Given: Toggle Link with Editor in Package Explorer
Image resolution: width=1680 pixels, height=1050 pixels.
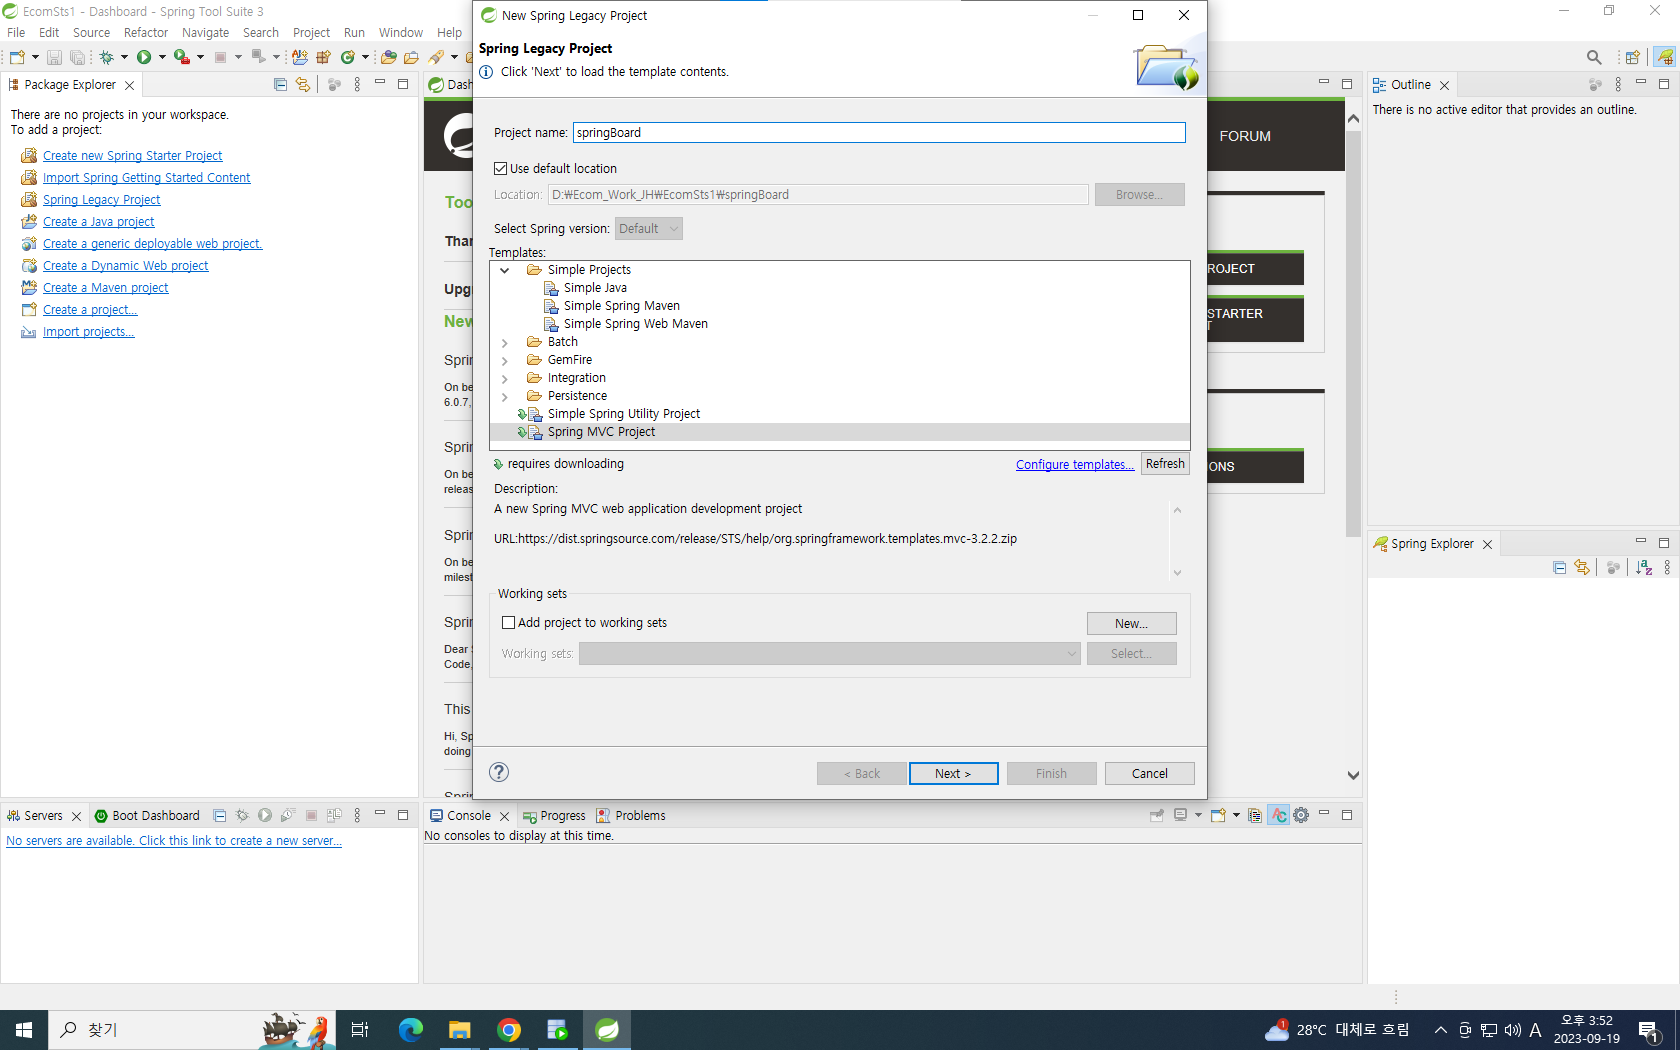Looking at the screenshot, I should pos(303,85).
